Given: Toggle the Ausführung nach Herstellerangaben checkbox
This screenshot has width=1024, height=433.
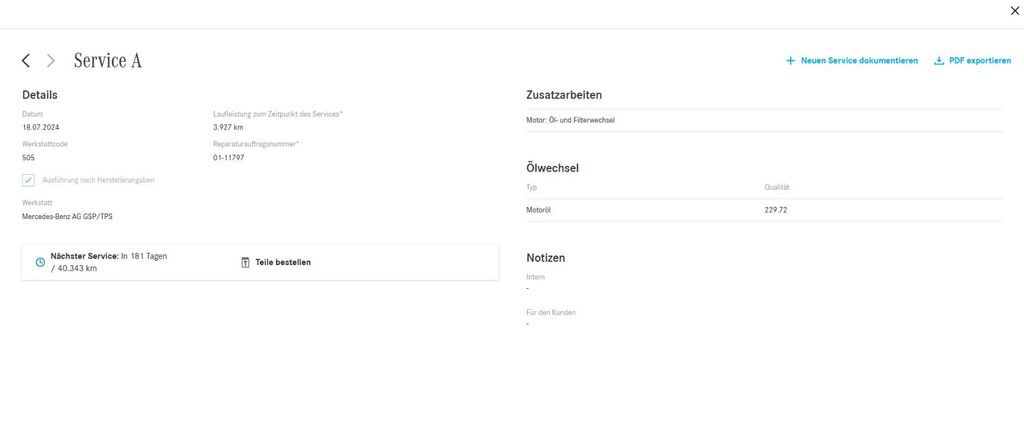Looking at the screenshot, I should click(29, 180).
